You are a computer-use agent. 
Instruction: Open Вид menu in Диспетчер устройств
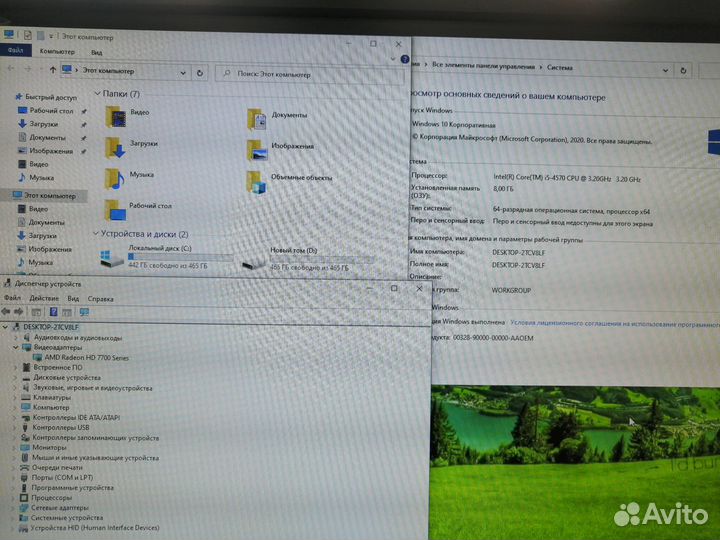tap(73, 298)
